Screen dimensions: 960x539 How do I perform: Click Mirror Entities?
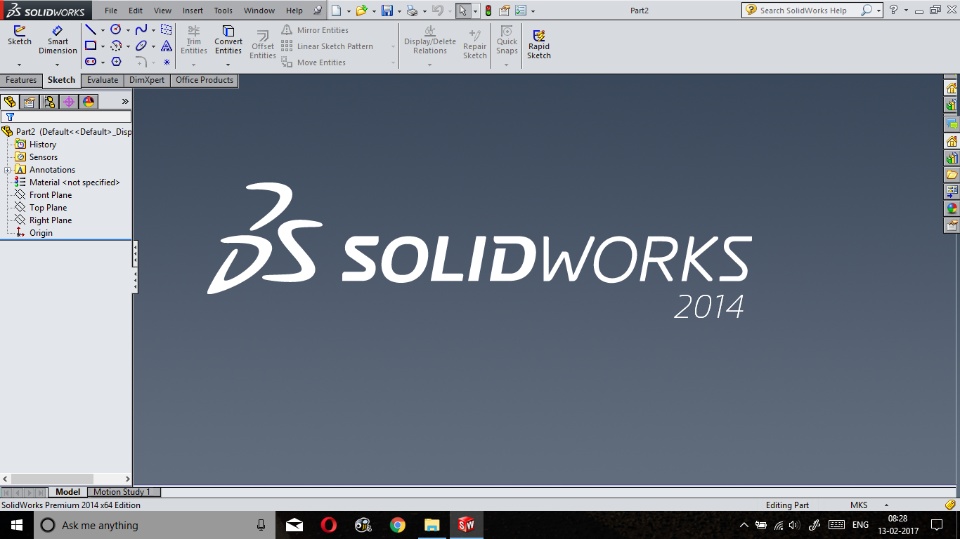[315, 30]
